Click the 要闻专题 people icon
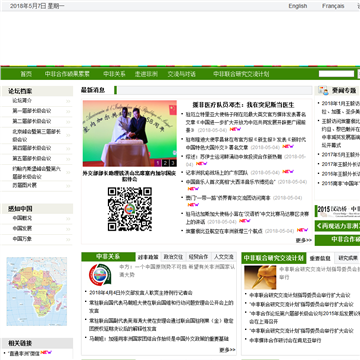The image size is (360, 360). (x=323, y=90)
